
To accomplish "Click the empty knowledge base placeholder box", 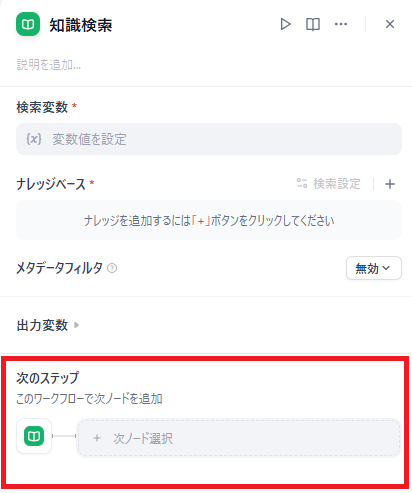I will click(209, 220).
